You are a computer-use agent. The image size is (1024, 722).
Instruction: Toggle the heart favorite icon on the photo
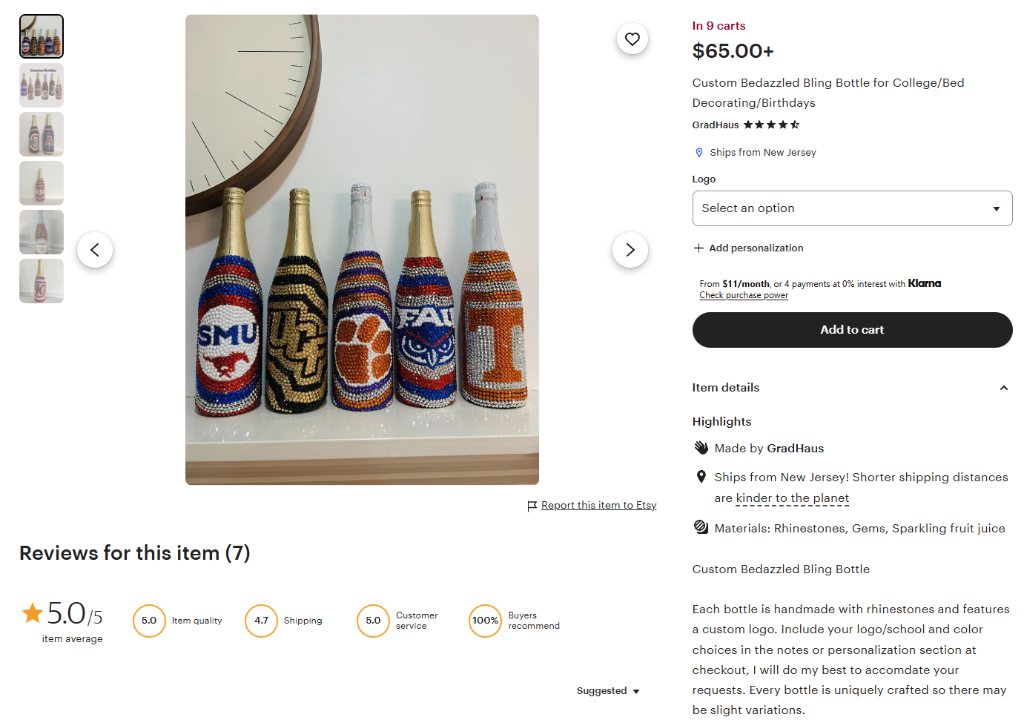tap(632, 38)
